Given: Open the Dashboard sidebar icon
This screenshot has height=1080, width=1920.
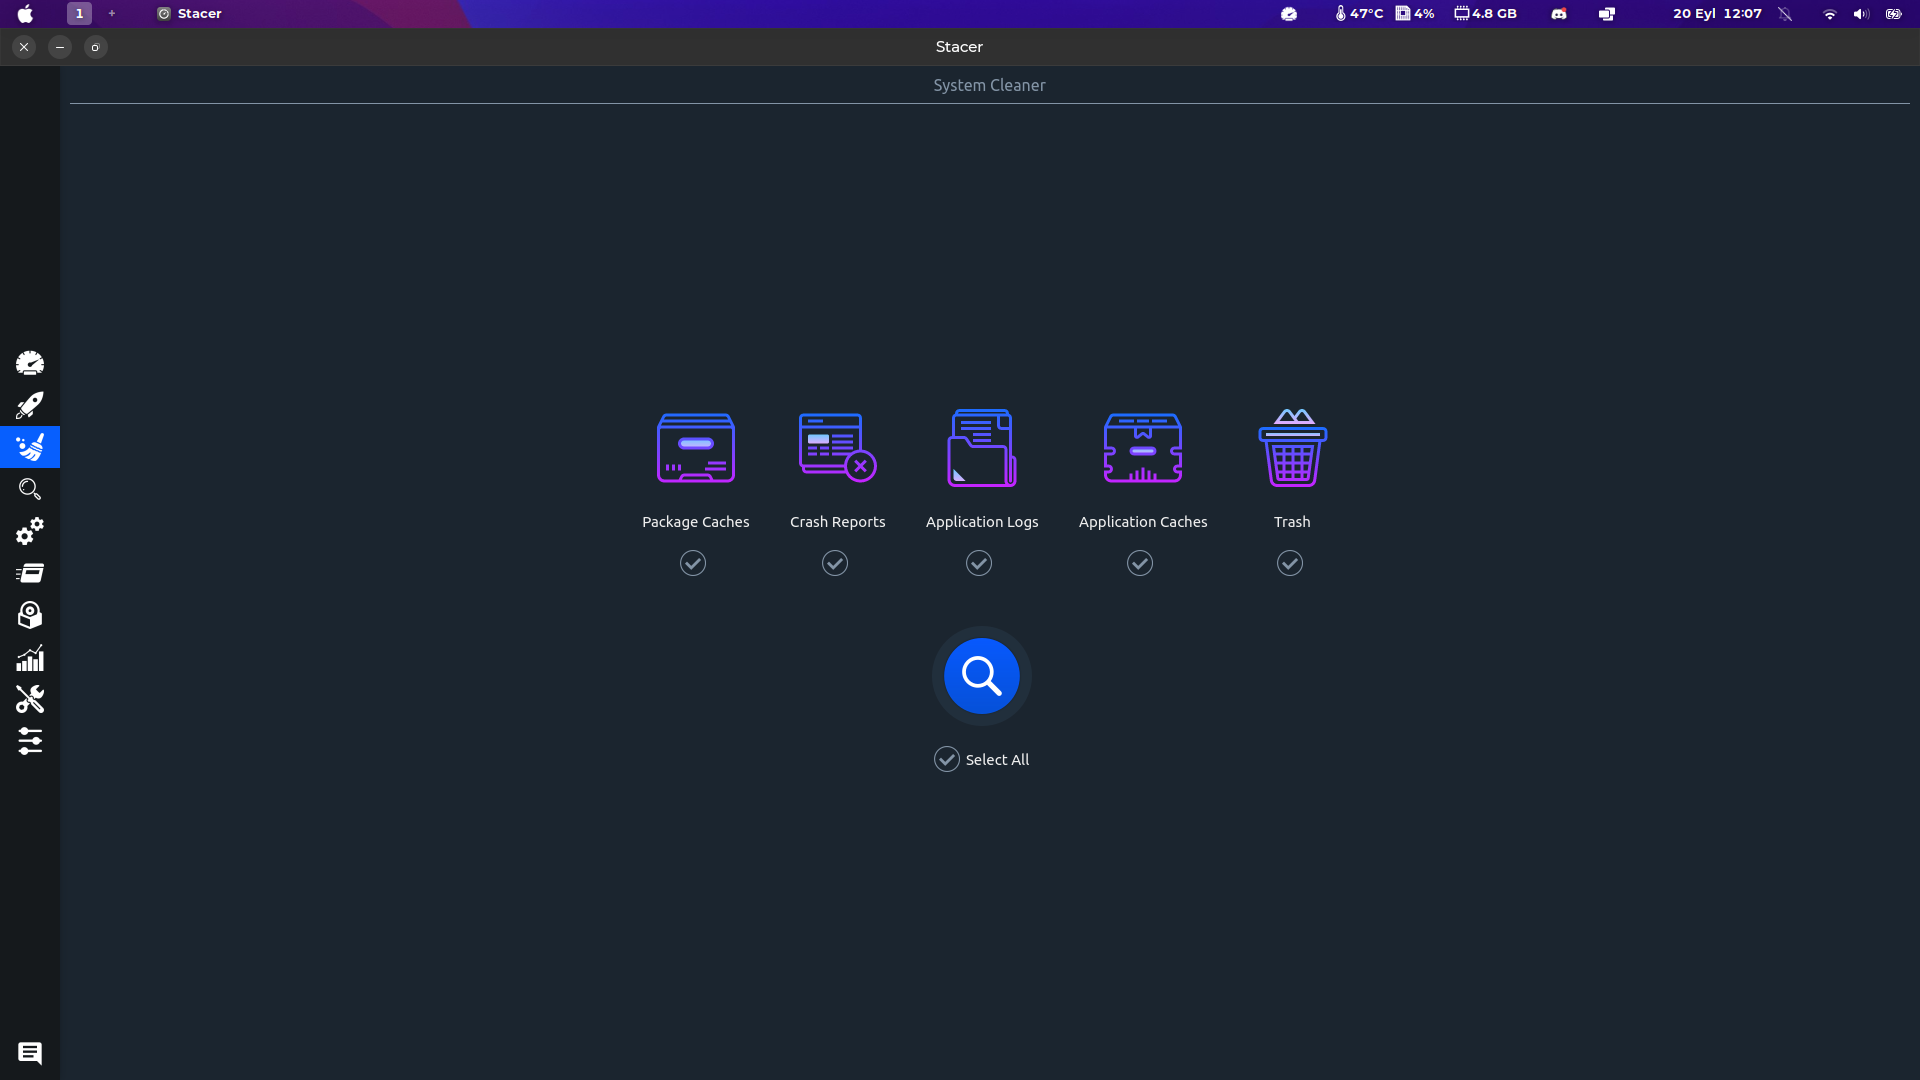Looking at the screenshot, I should 30,363.
